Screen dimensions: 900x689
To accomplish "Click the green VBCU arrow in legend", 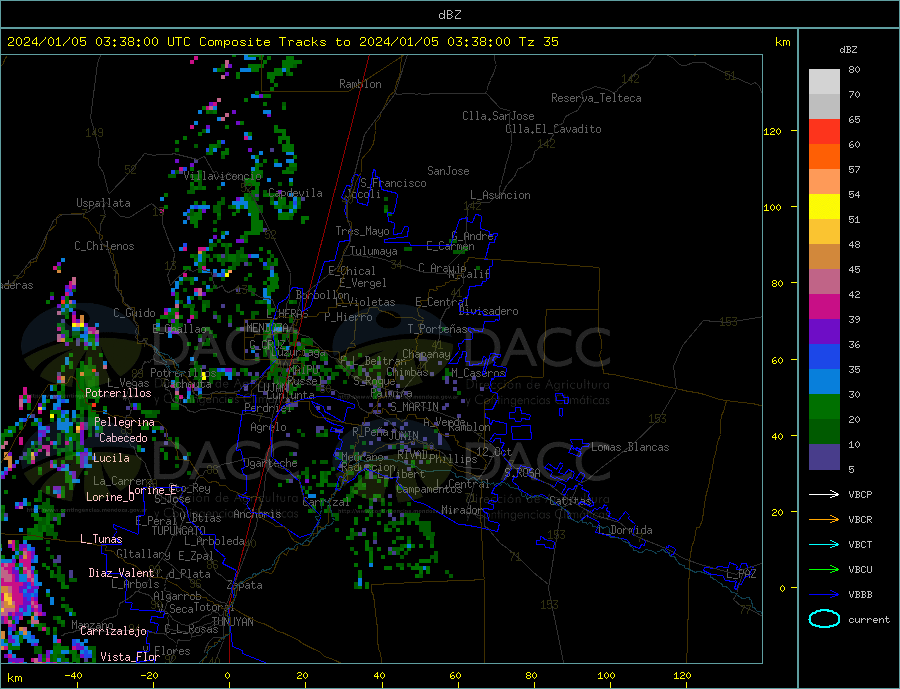I will pos(824,570).
